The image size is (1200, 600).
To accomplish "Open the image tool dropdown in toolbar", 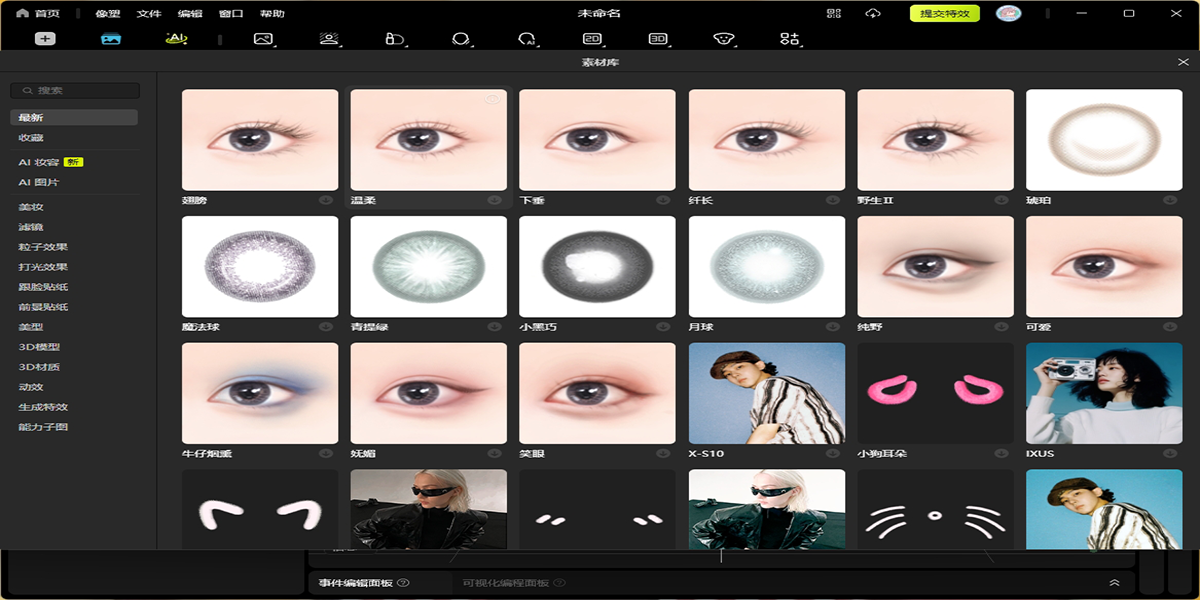I will pyautogui.click(x=263, y=39).
